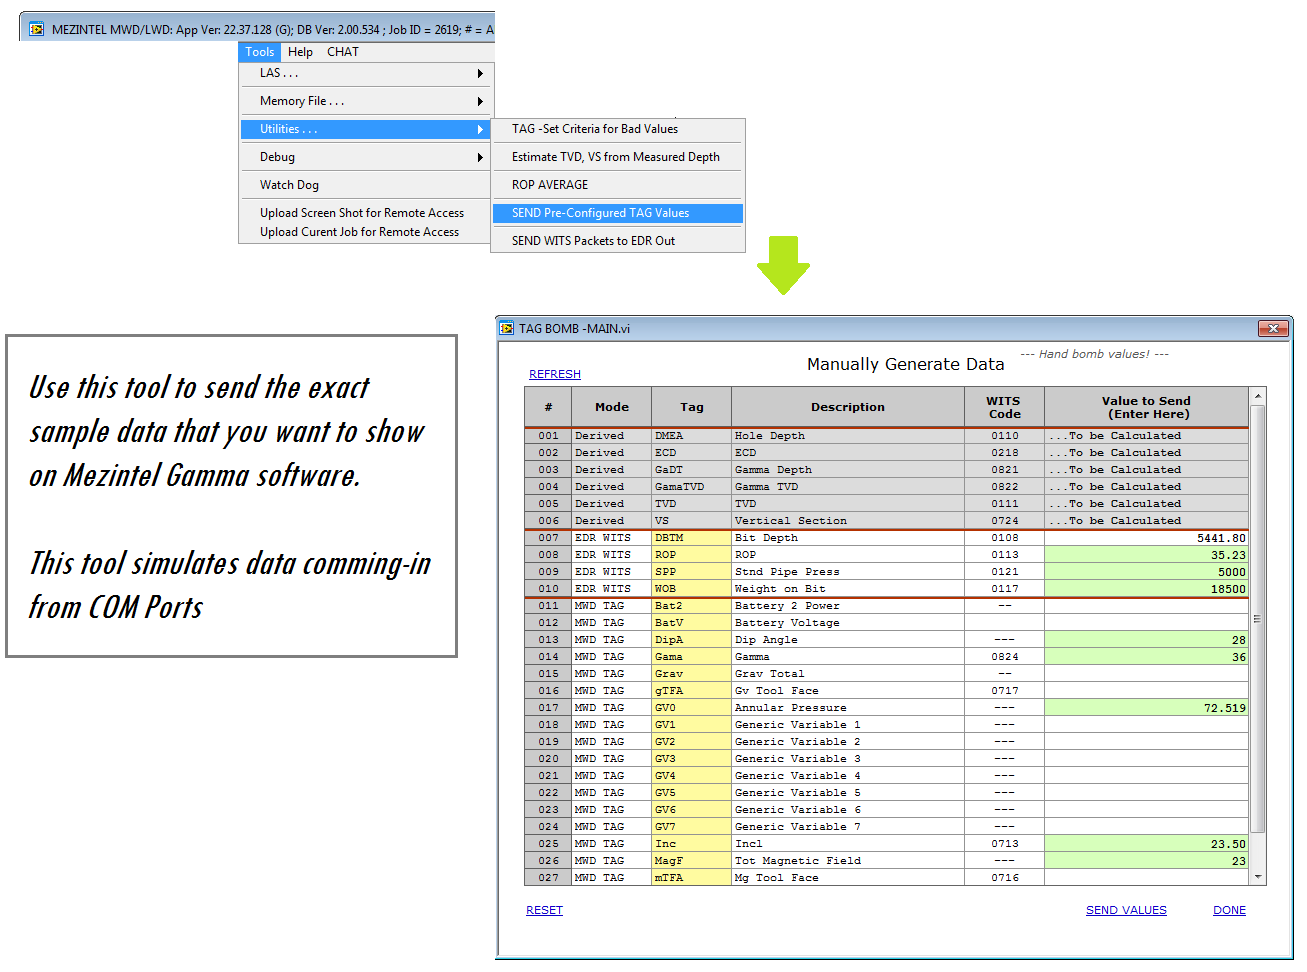Select Bat2 tag cell
Screen dimensions: 1307x972
[x=691, y=606]
